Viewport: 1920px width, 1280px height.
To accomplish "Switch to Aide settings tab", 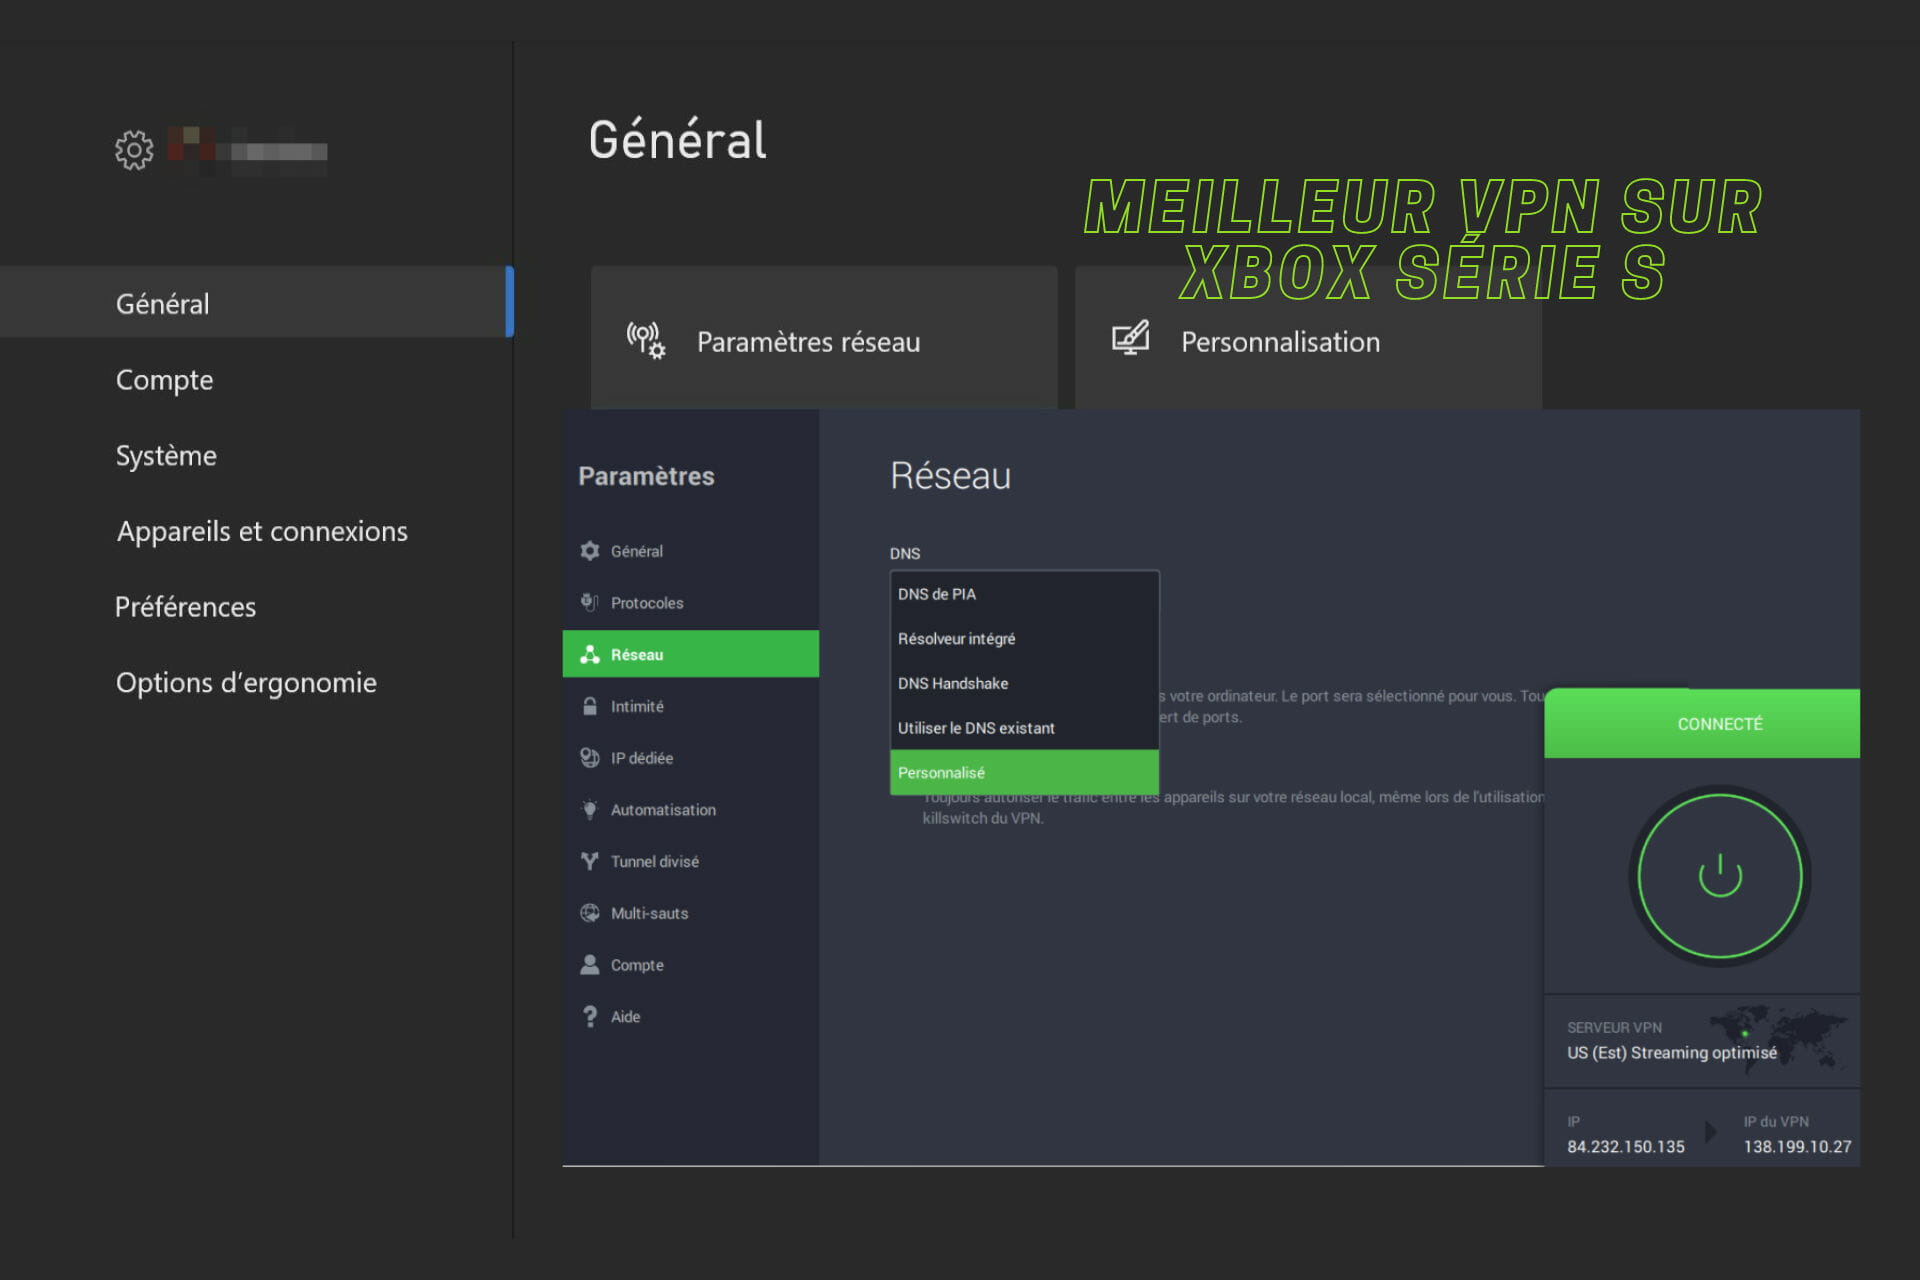I will coord(691,1016).
